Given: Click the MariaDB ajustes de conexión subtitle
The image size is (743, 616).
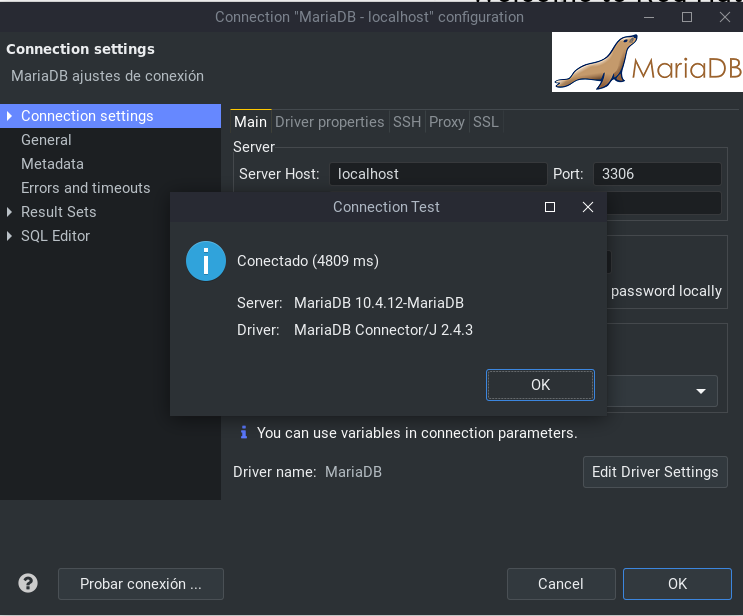Looking at the screenshot, I should [x=108, y=76].
